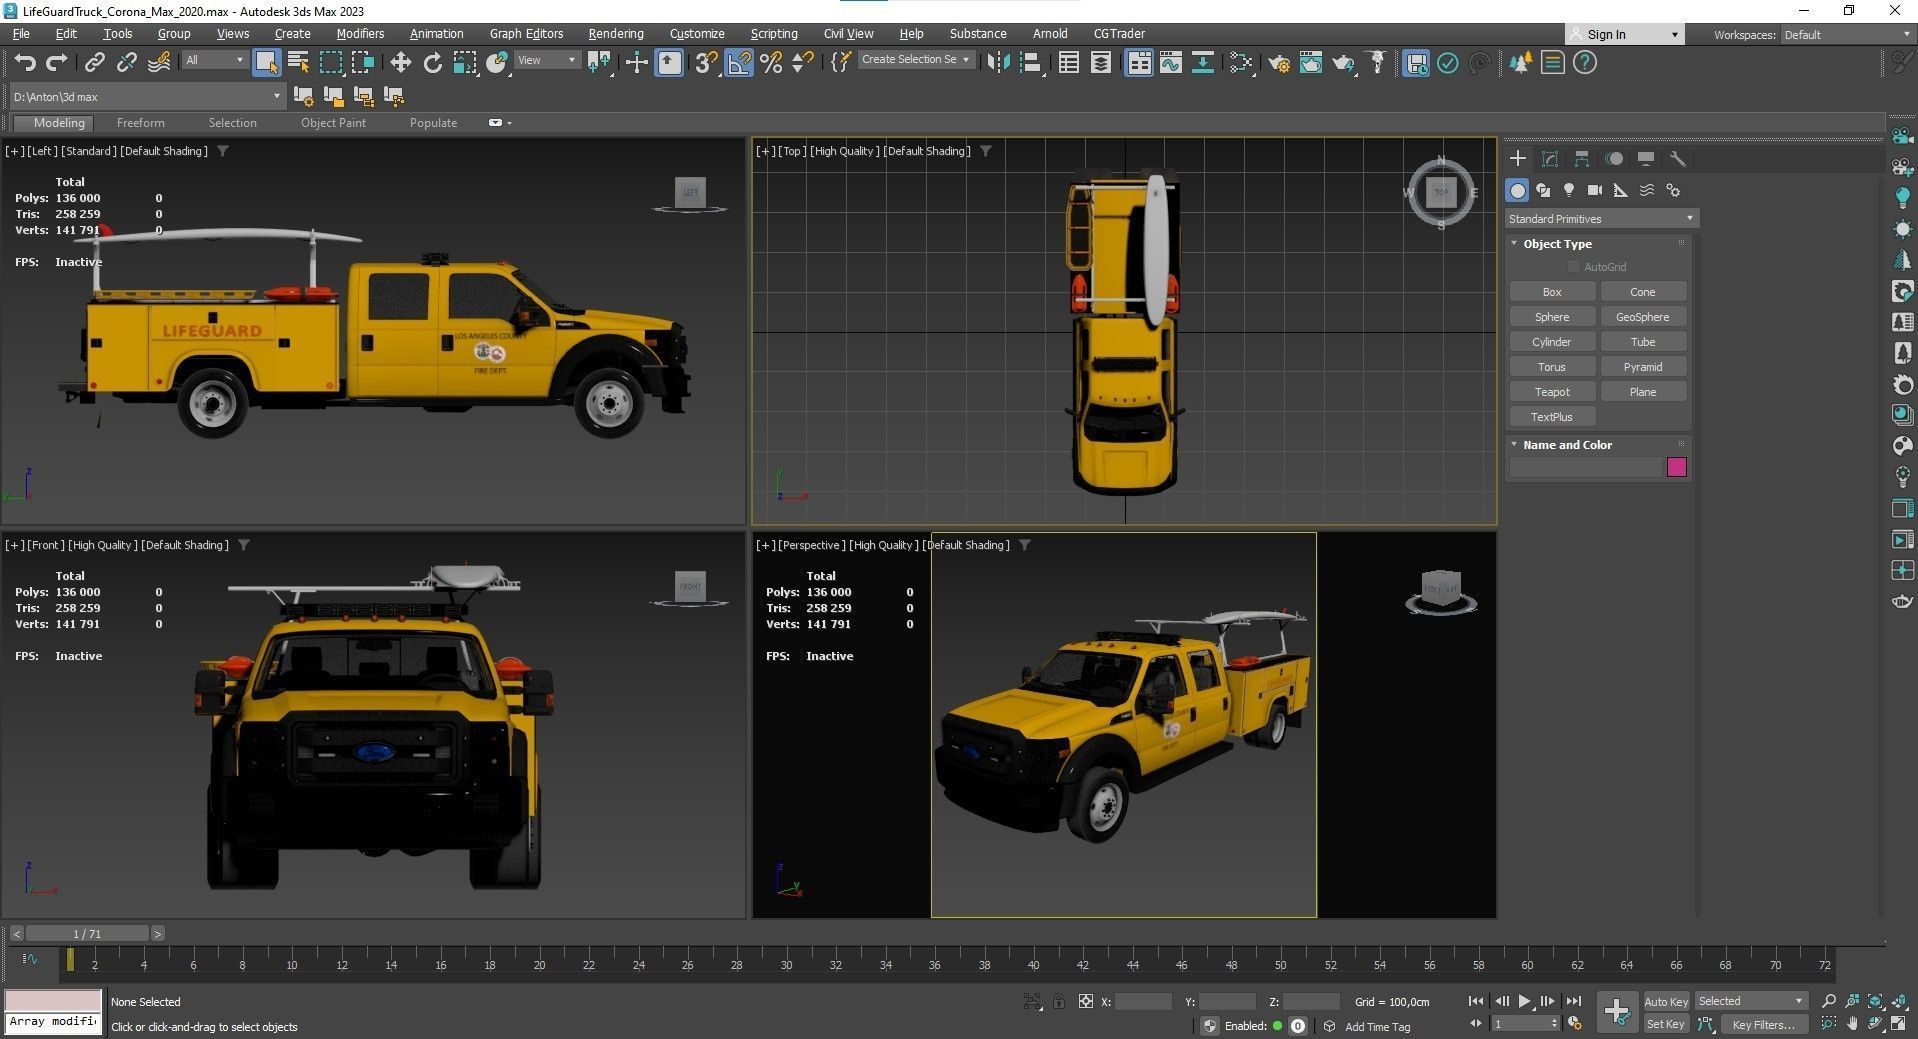Open the Schematic View
This screenshot has height=1039, width=1918.
coord(1202,63)
